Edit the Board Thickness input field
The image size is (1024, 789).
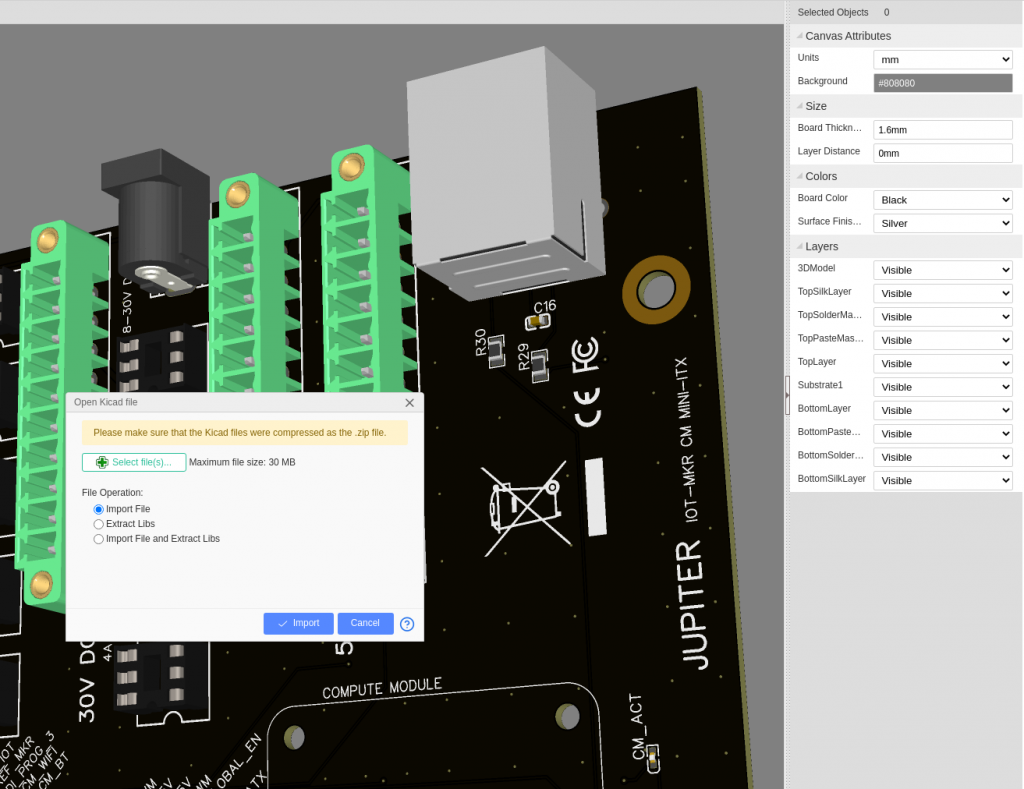pos(942,130)
